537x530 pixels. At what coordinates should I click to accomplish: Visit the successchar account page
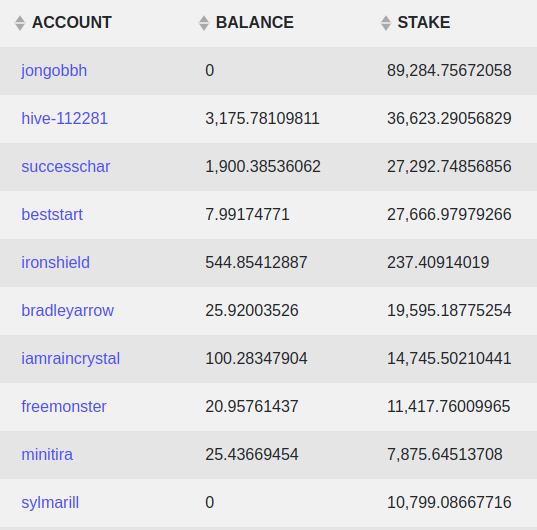click(66, 167)
